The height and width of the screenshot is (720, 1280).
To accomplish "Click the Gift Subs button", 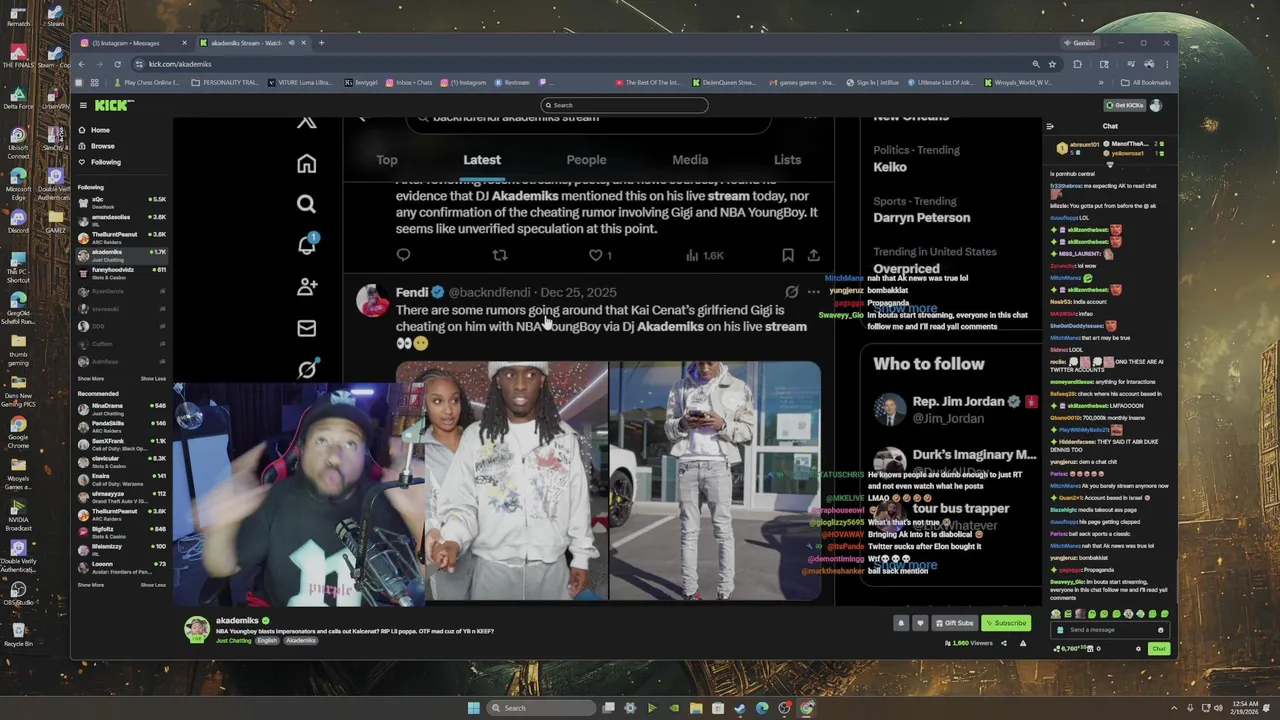I will [x=954, y=623].
